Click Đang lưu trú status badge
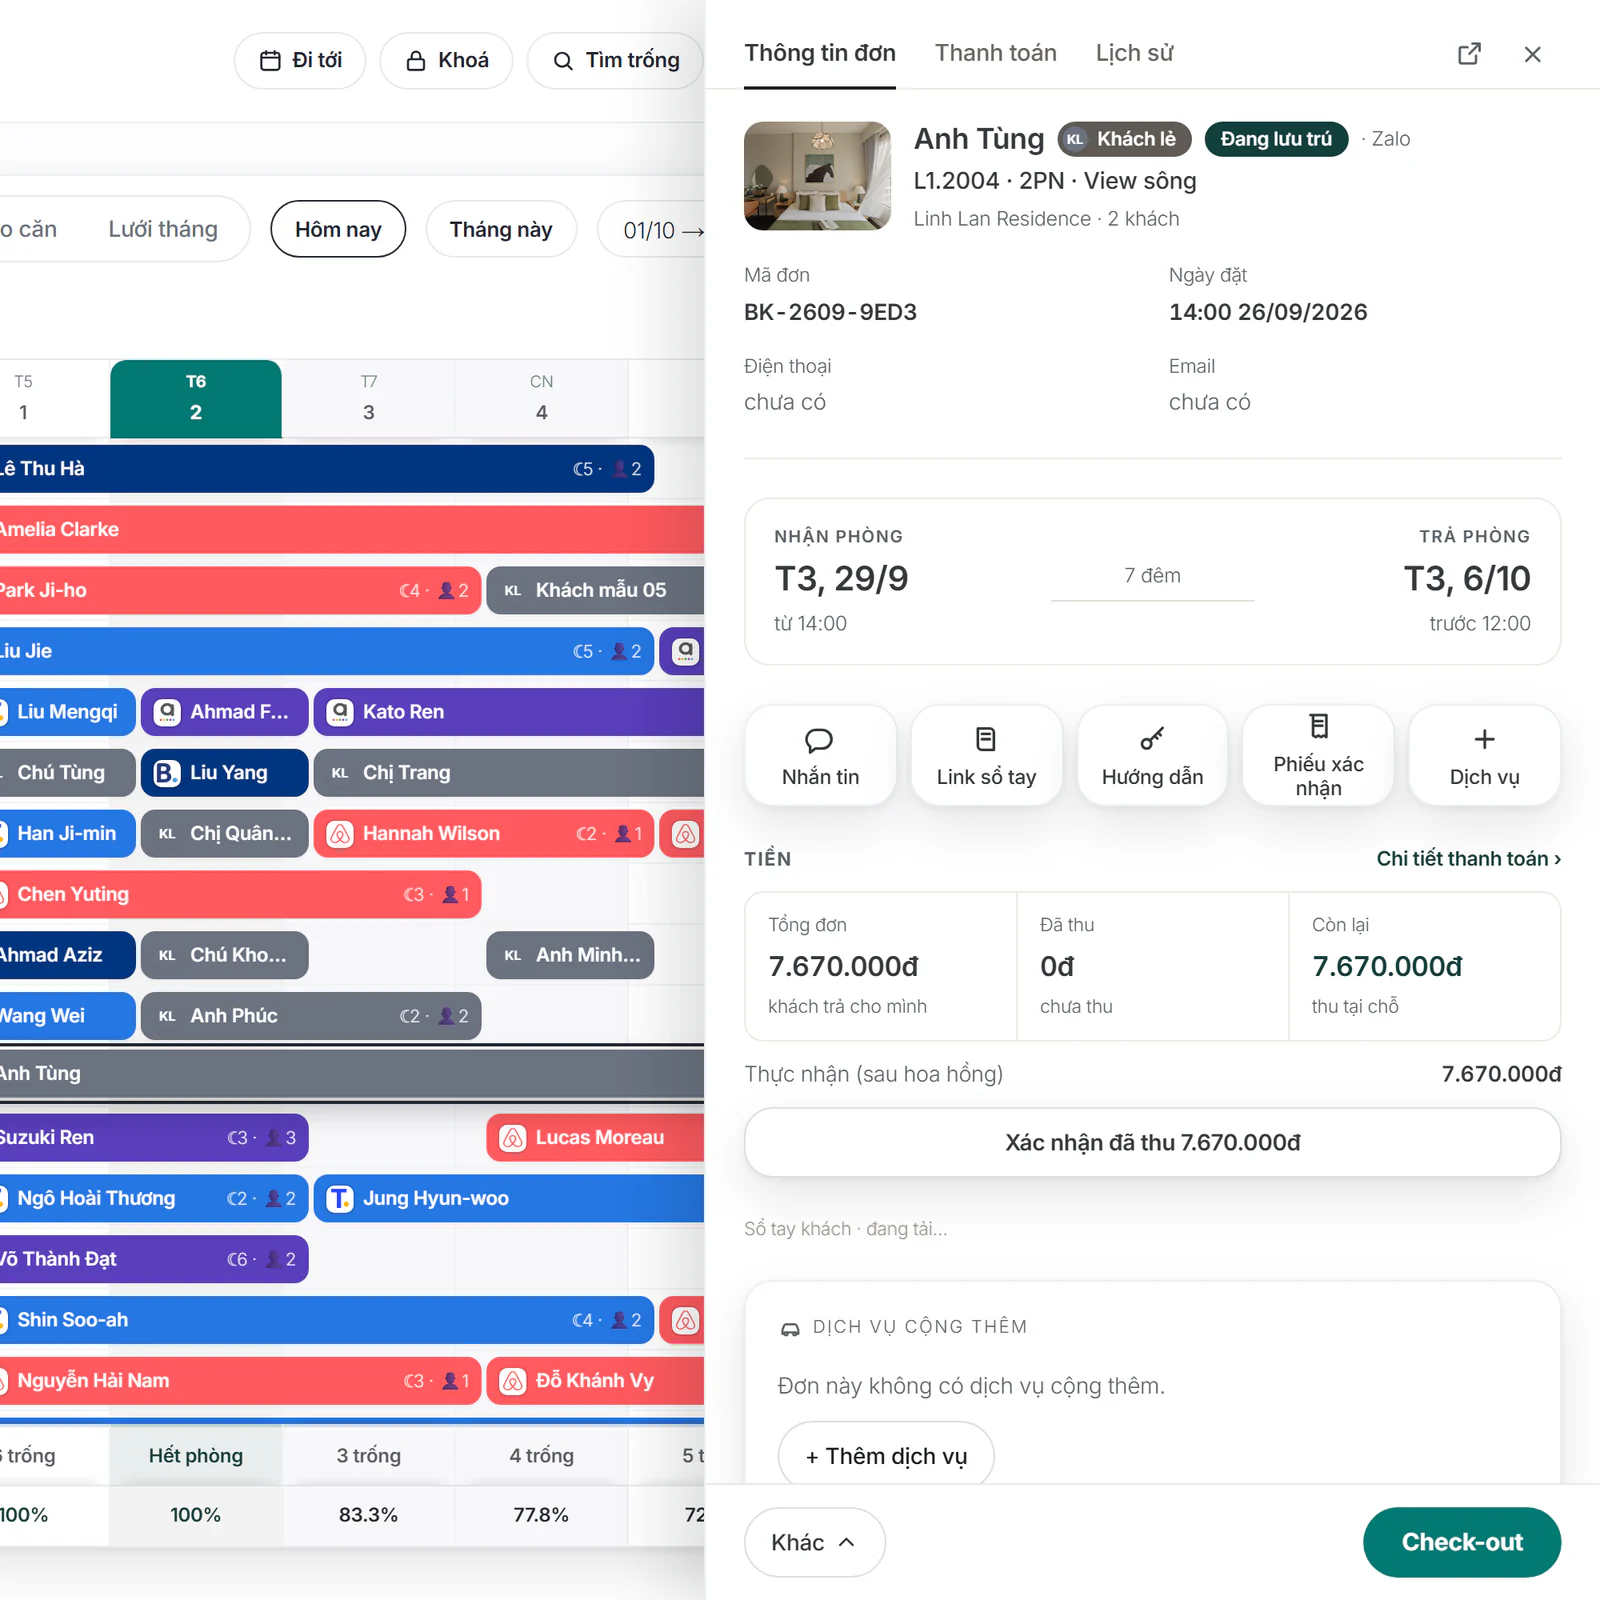The image size is (1600, 1600). (x=1276, y=139)
